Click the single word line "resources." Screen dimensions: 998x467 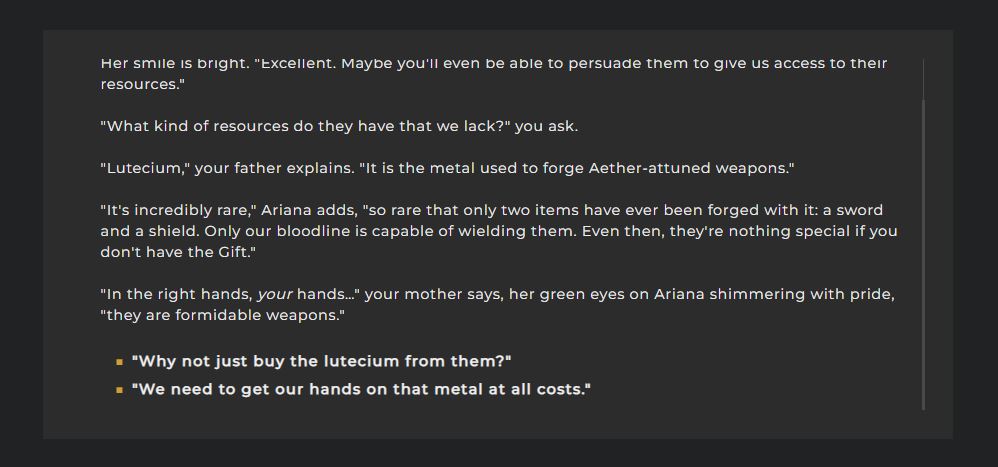143,84
